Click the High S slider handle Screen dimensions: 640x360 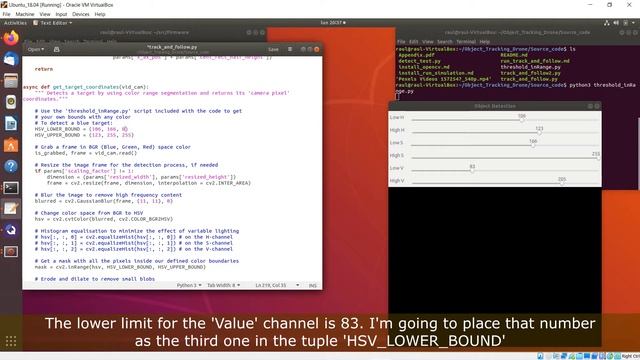click(597, 158)
